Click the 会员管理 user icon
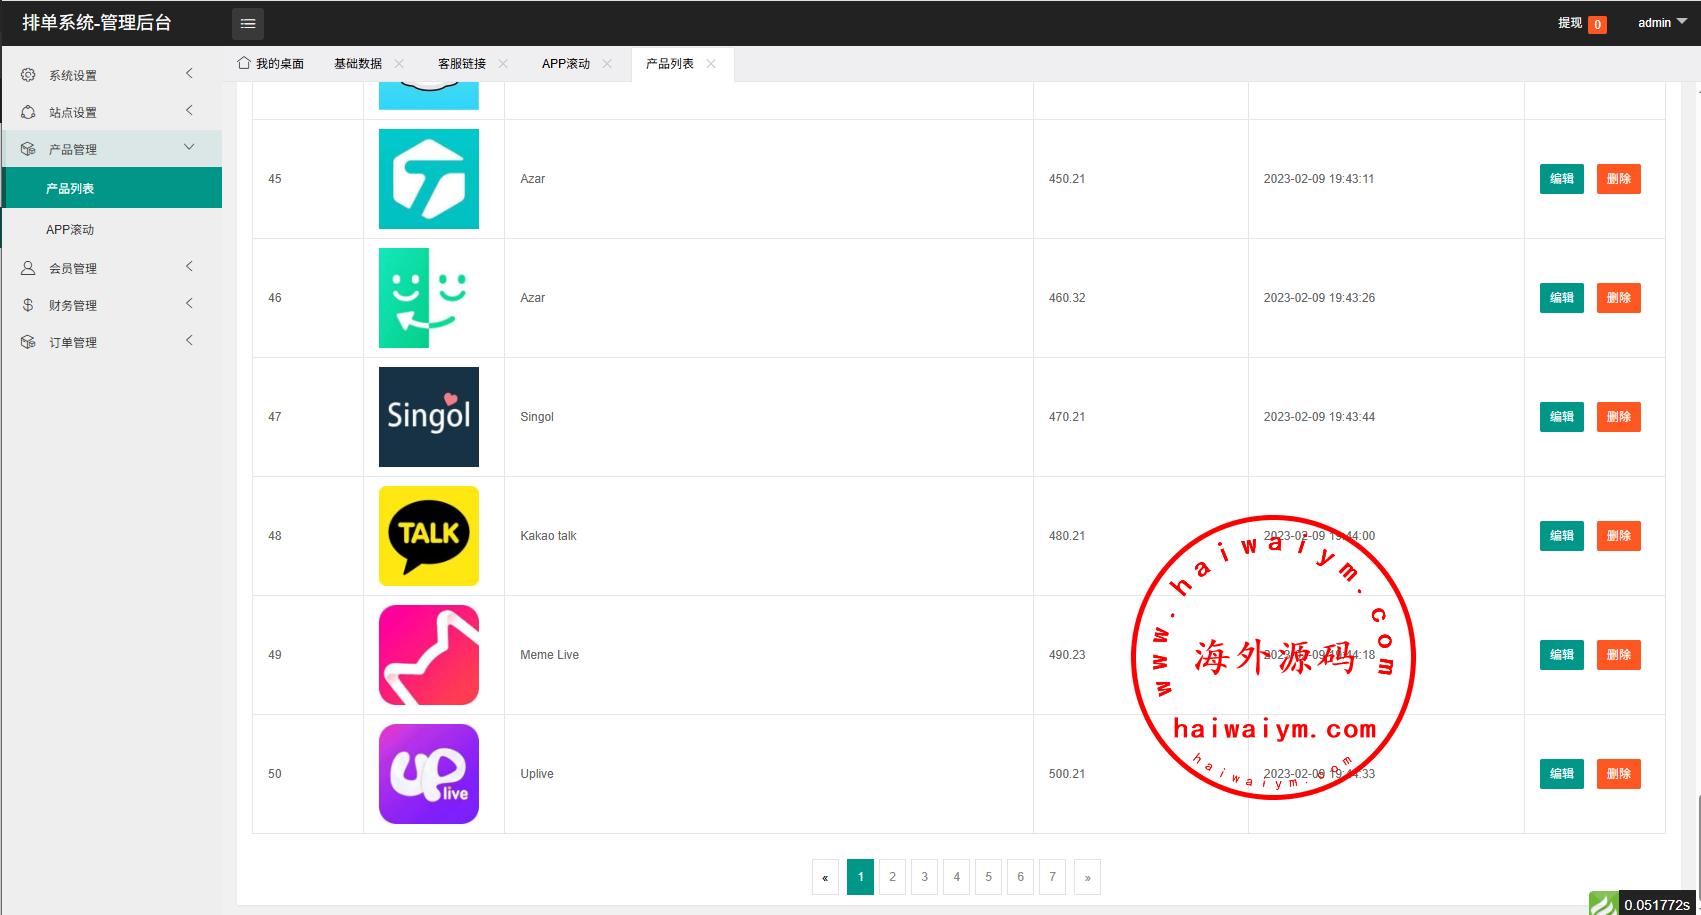 [28, 268]
